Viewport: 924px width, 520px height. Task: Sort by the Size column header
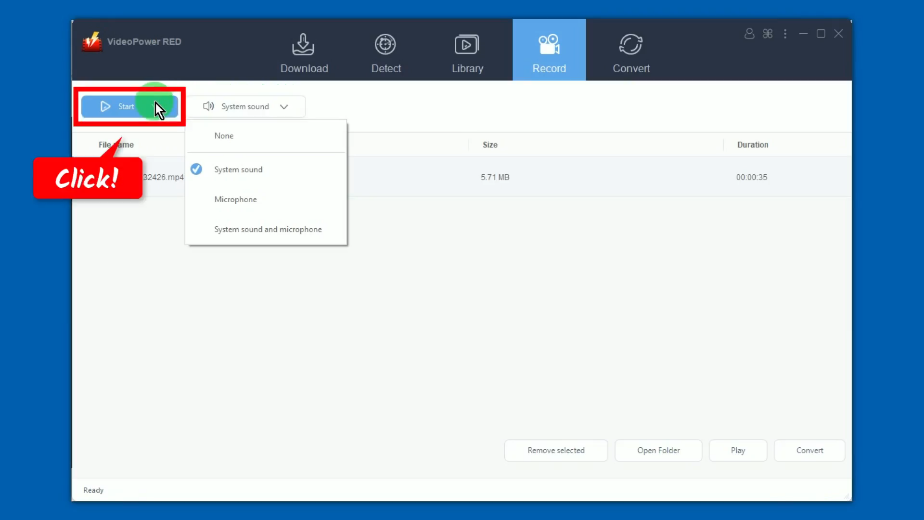490,144
